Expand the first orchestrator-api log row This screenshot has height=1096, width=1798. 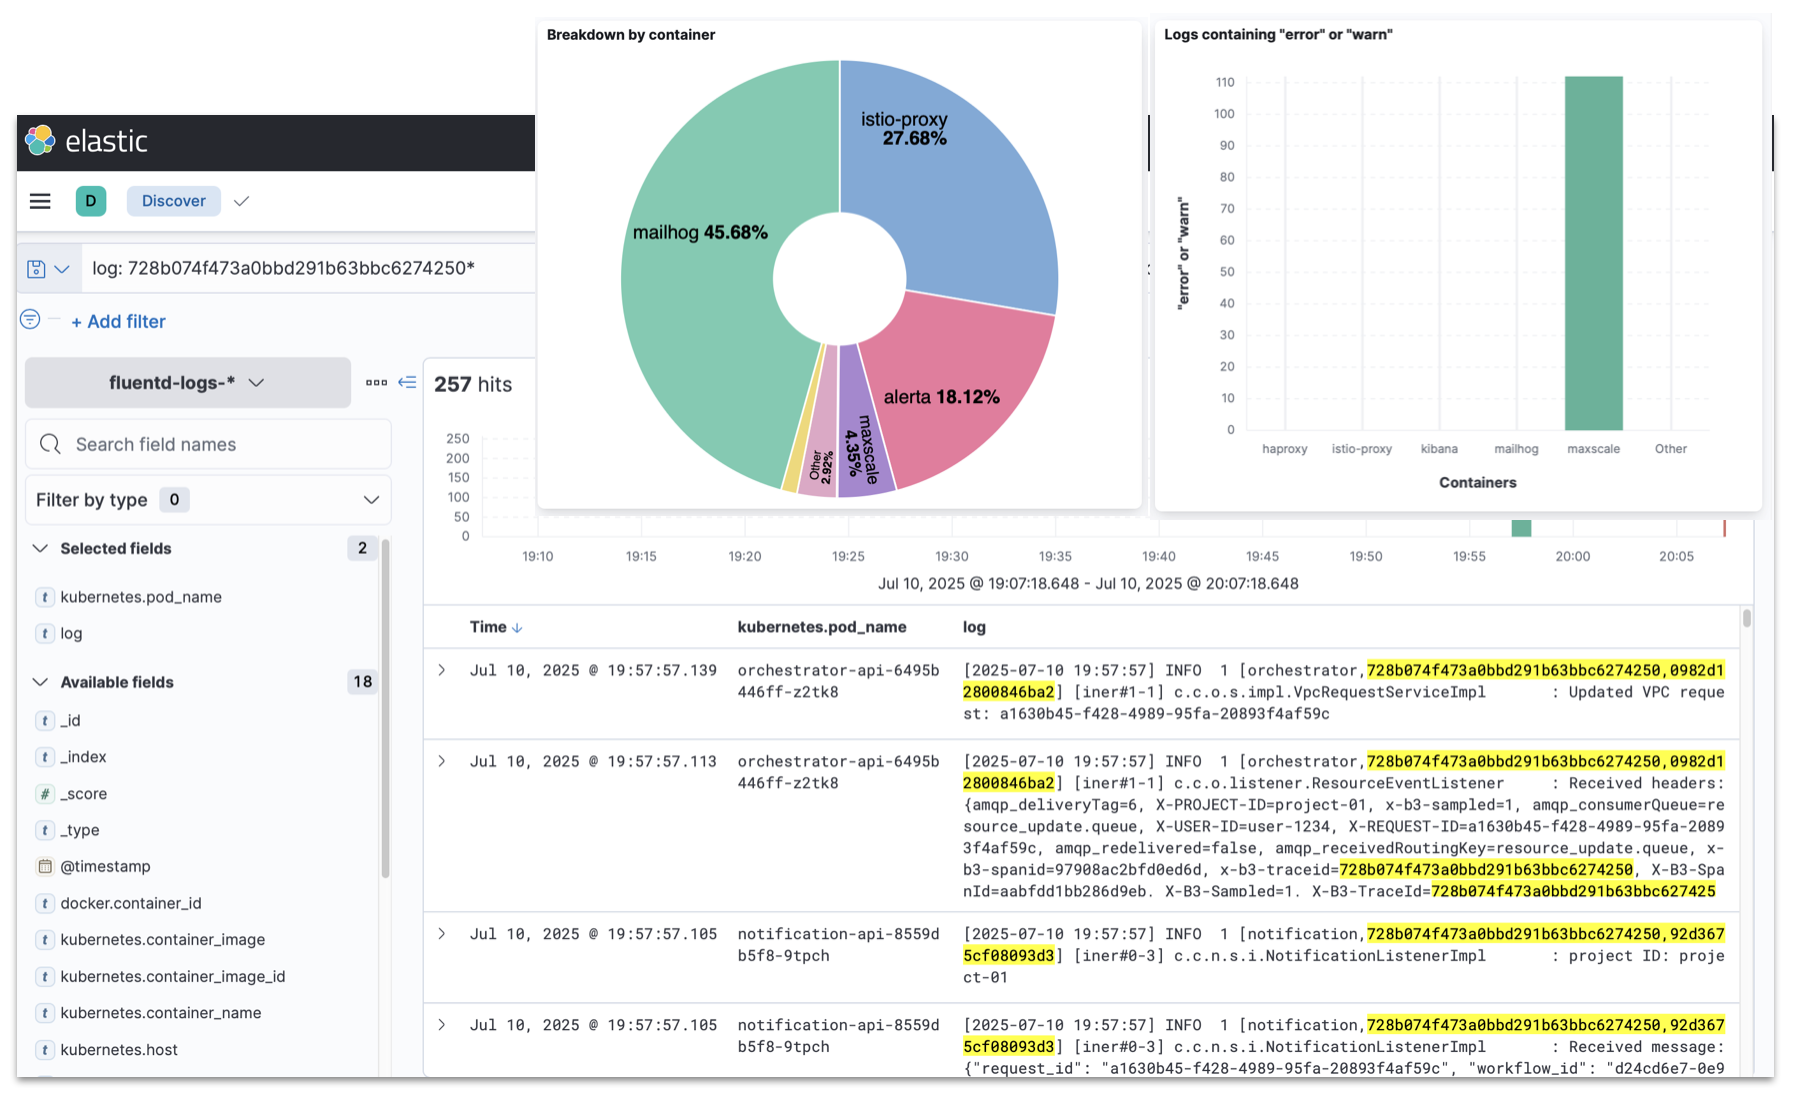tap(442, 670)
